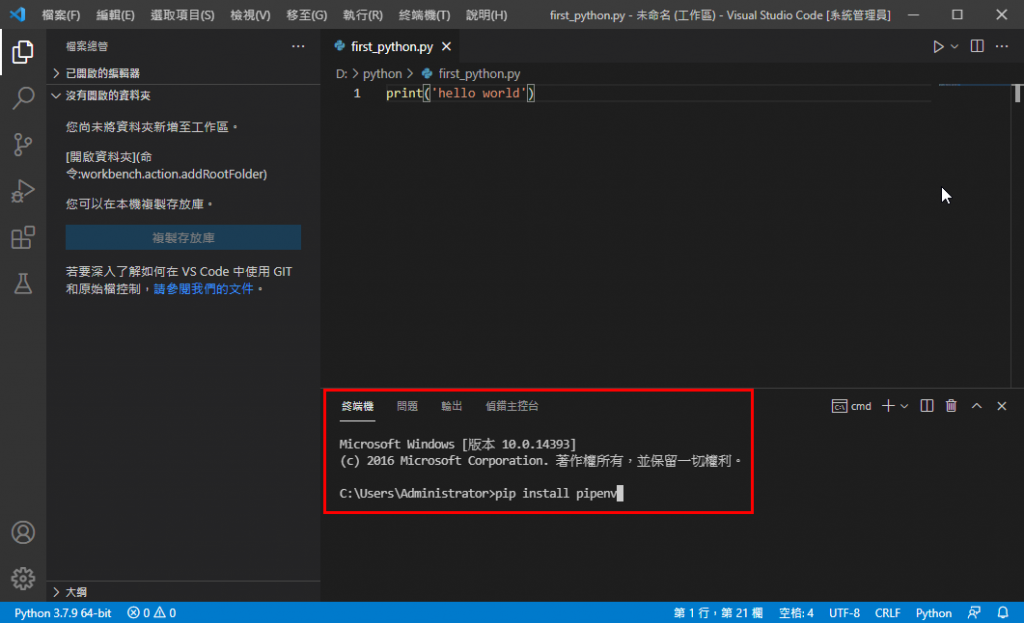Switch to the 偵錯主控台 panel tab
This screenshot has height=623, width=1024.
coord(511,406)
